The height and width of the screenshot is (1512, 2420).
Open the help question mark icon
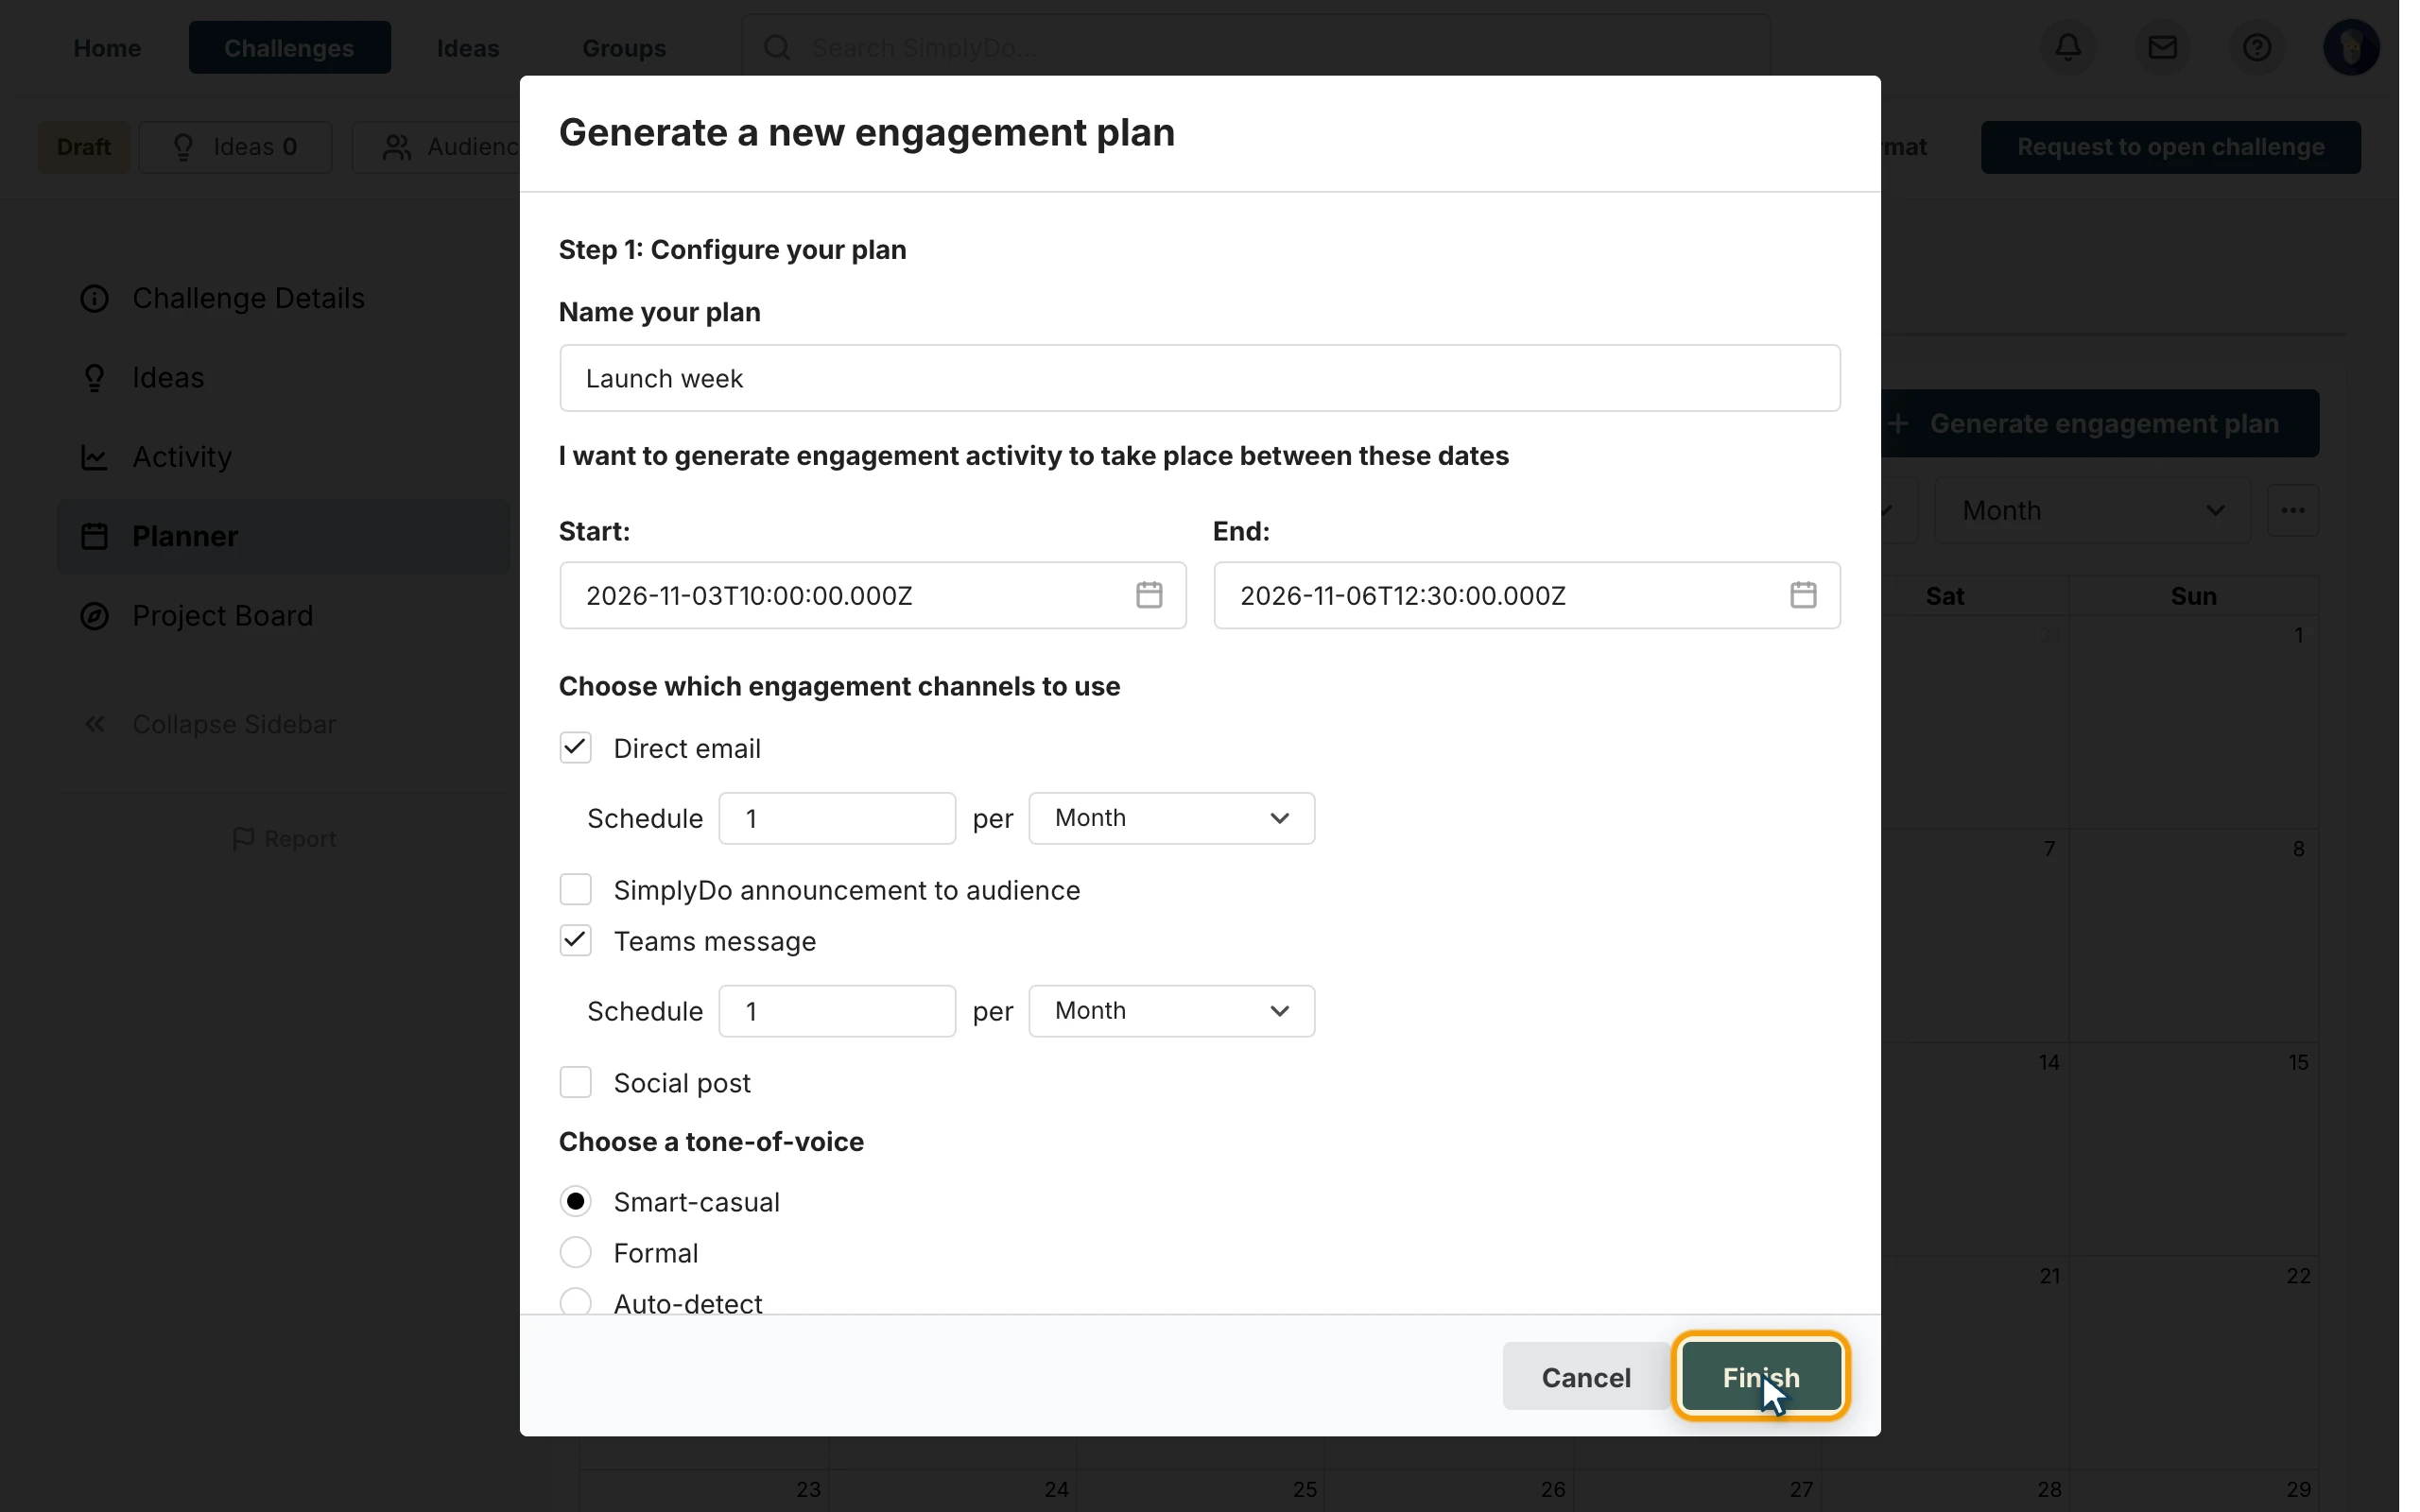pos(2256,47)
